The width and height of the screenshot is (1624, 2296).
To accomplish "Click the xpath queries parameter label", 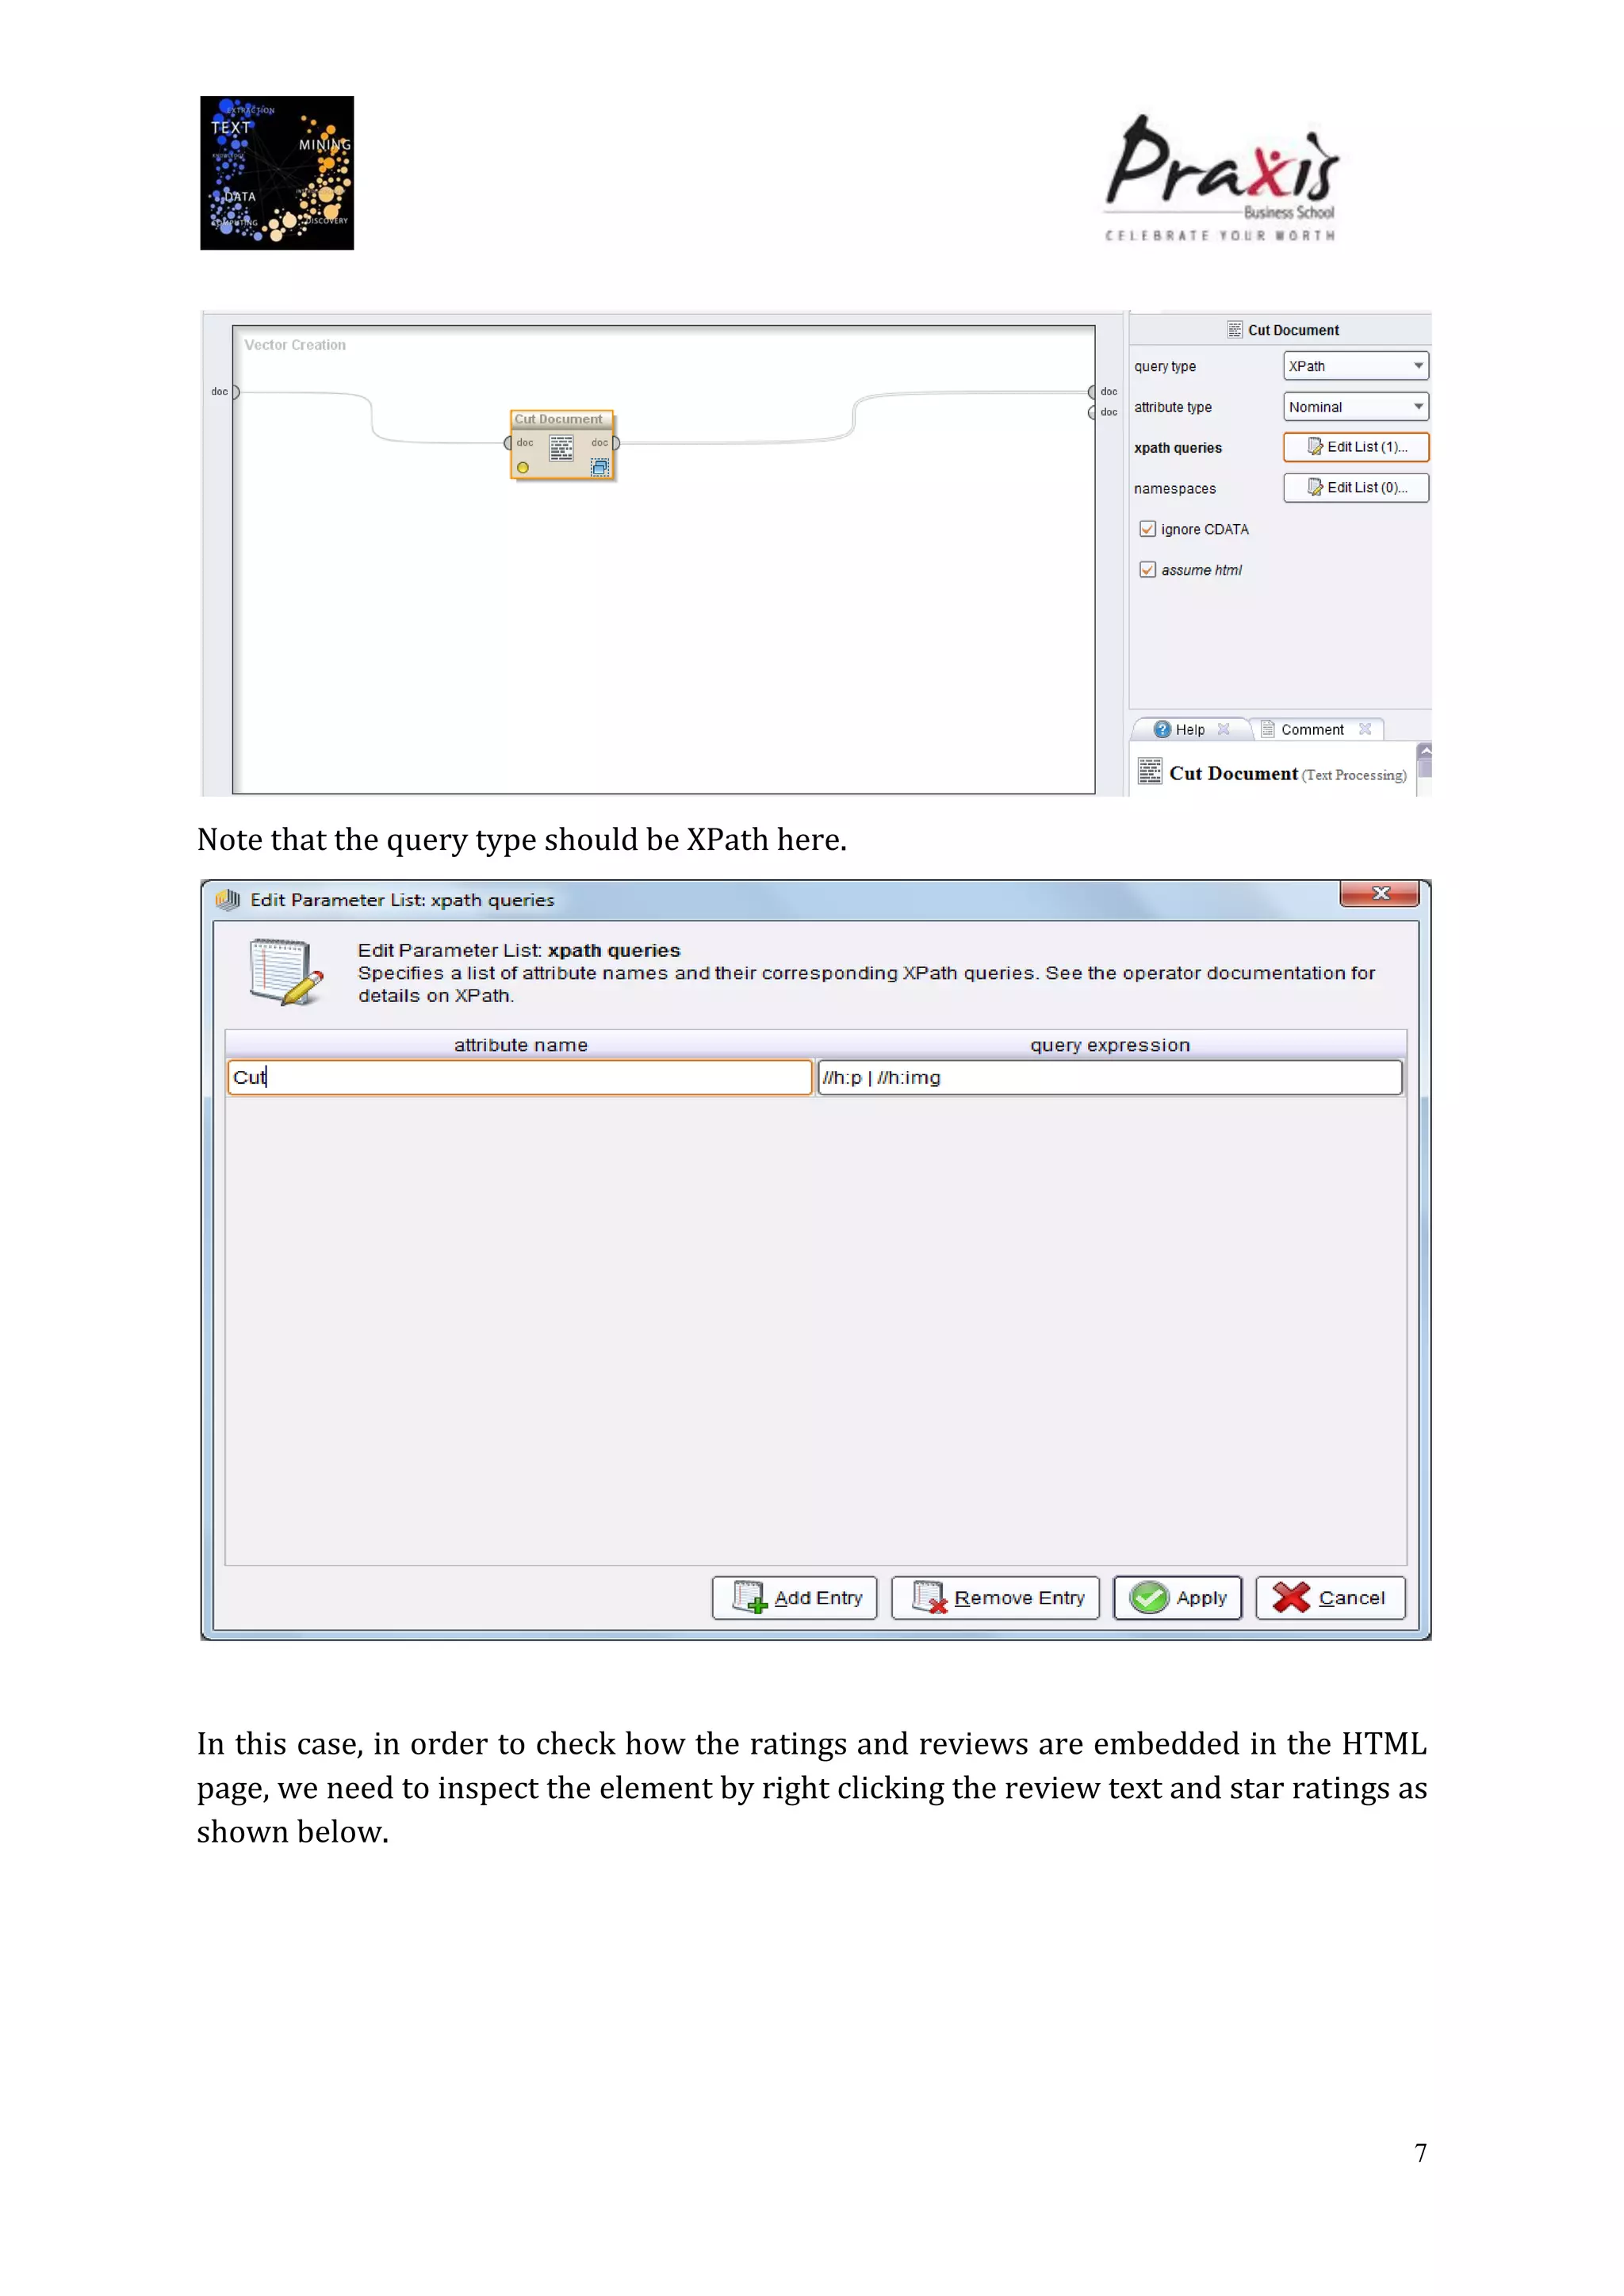I will coord(1178,448).
